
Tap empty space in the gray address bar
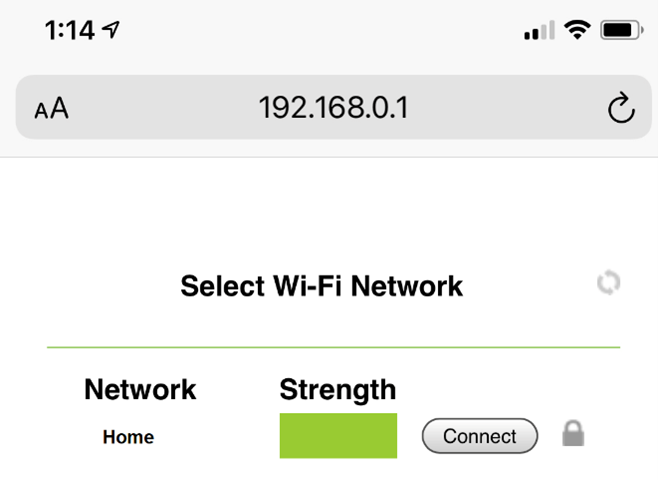[500, 107]
